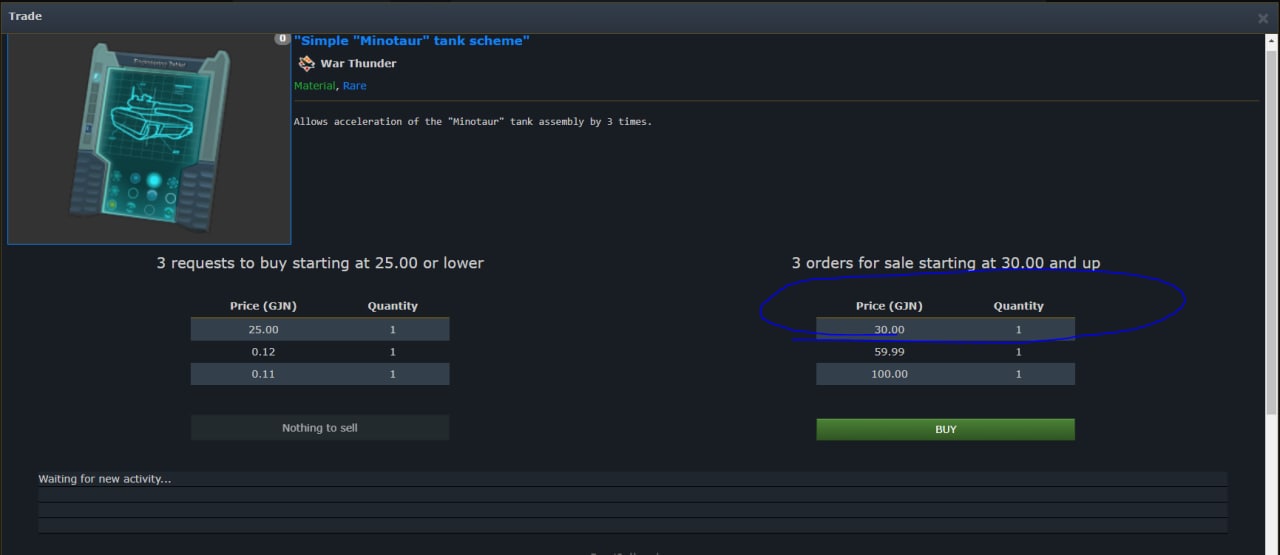This screenshot has height=555, width=1280.
Task: Click the green BUY button
Action: (945, 429)
